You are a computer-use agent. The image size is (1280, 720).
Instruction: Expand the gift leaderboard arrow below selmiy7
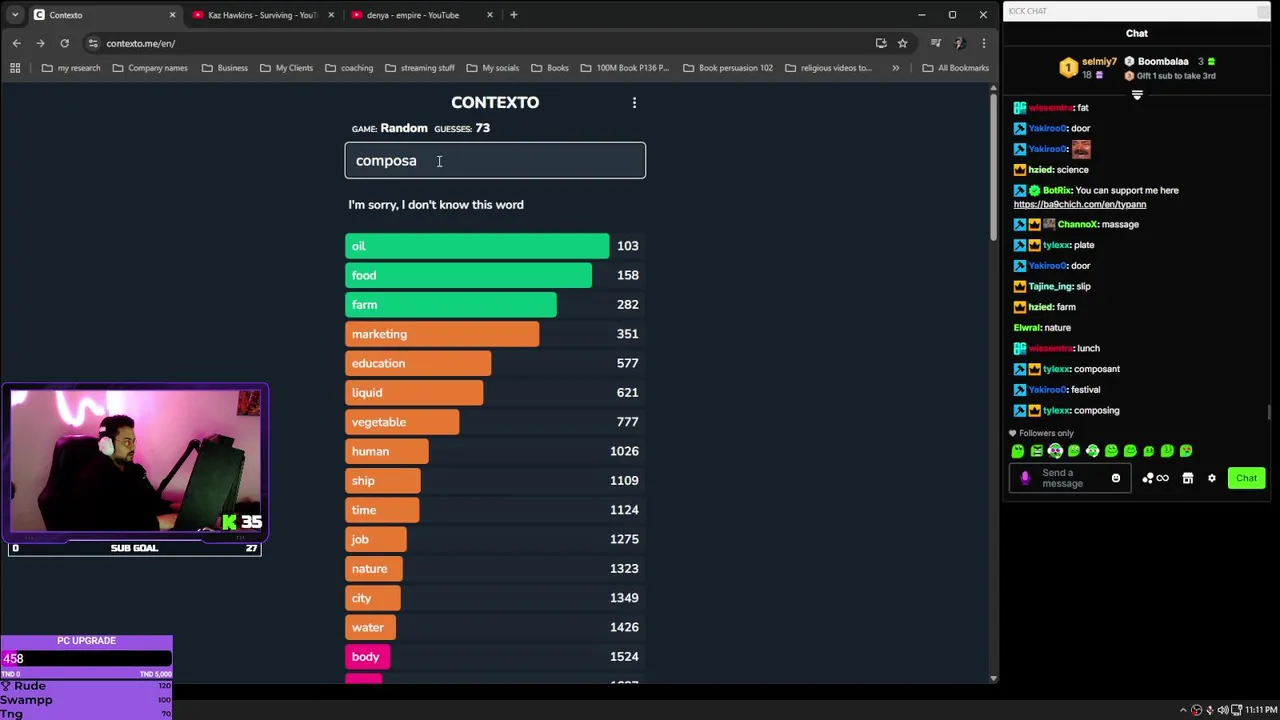pyautogui.click(x=1137, y=95)
